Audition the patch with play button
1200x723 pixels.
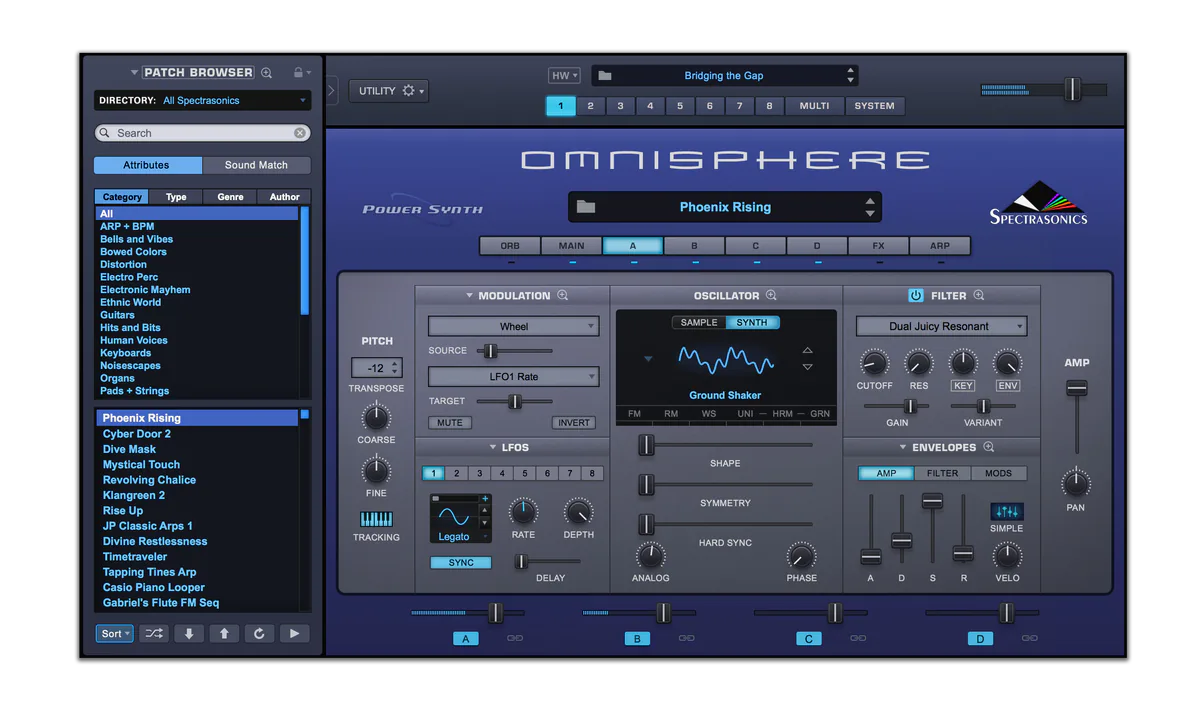293,633
